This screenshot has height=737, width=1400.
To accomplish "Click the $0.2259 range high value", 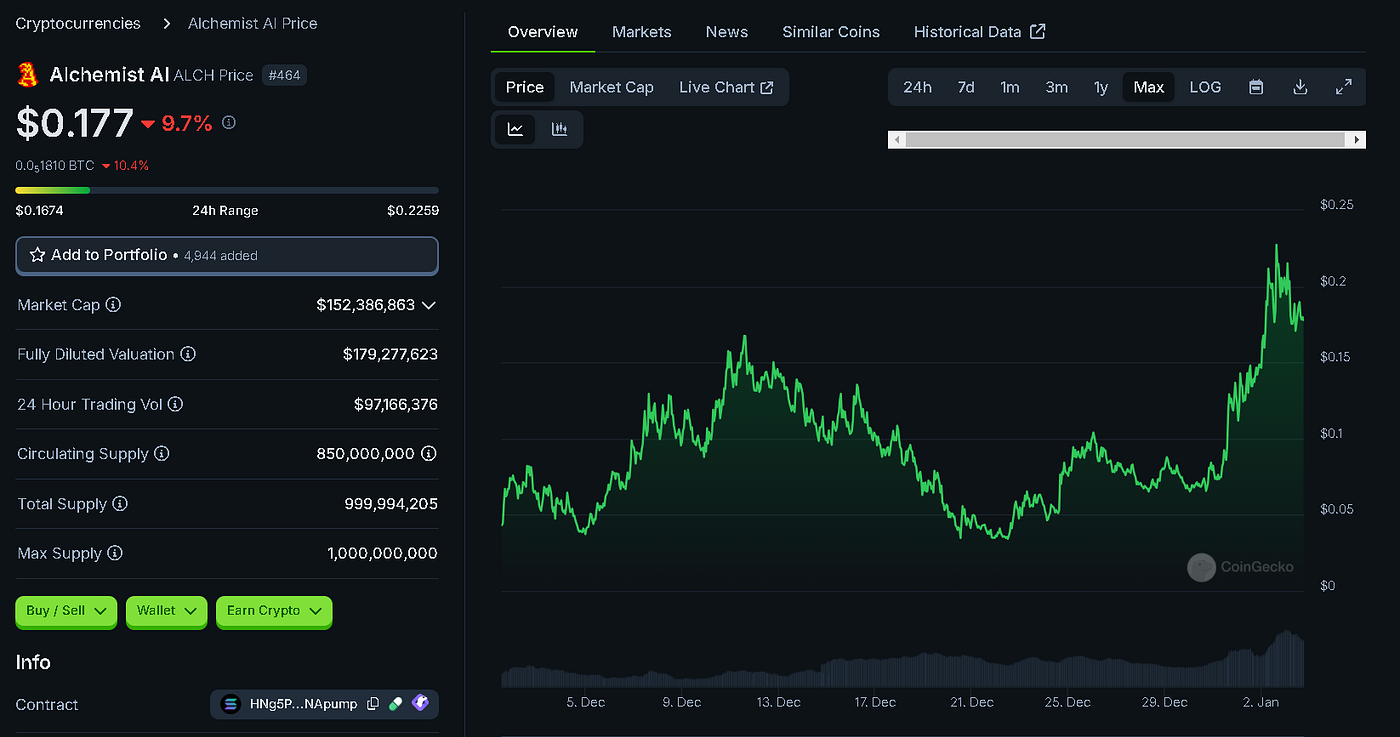I will pyautogui.click(x=413, y=211).
